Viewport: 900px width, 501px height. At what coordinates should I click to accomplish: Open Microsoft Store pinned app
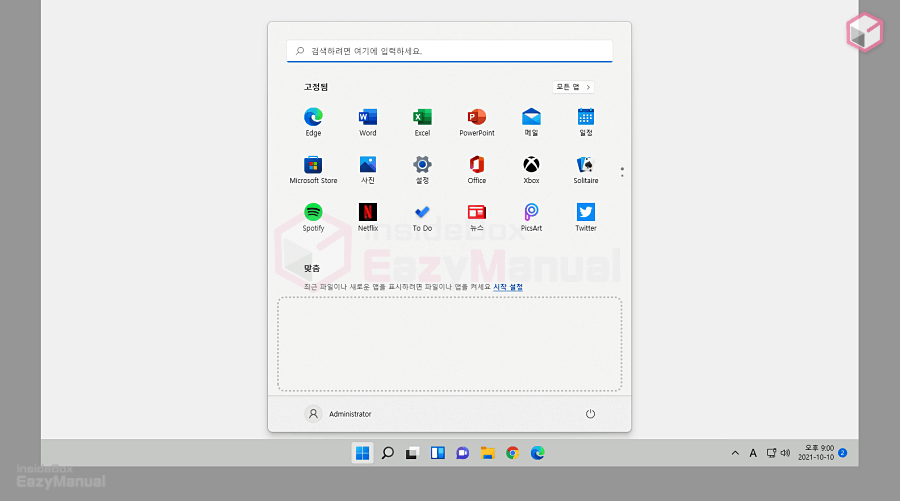(x=313, y=169)
